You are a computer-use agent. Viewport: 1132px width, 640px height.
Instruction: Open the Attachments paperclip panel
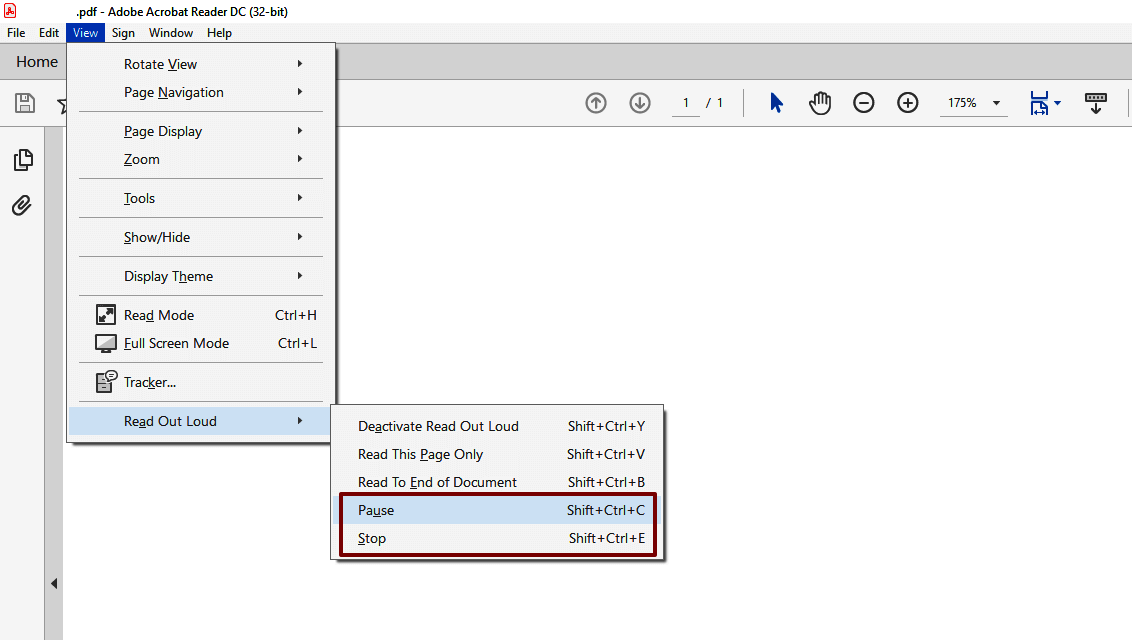point(23,205)
